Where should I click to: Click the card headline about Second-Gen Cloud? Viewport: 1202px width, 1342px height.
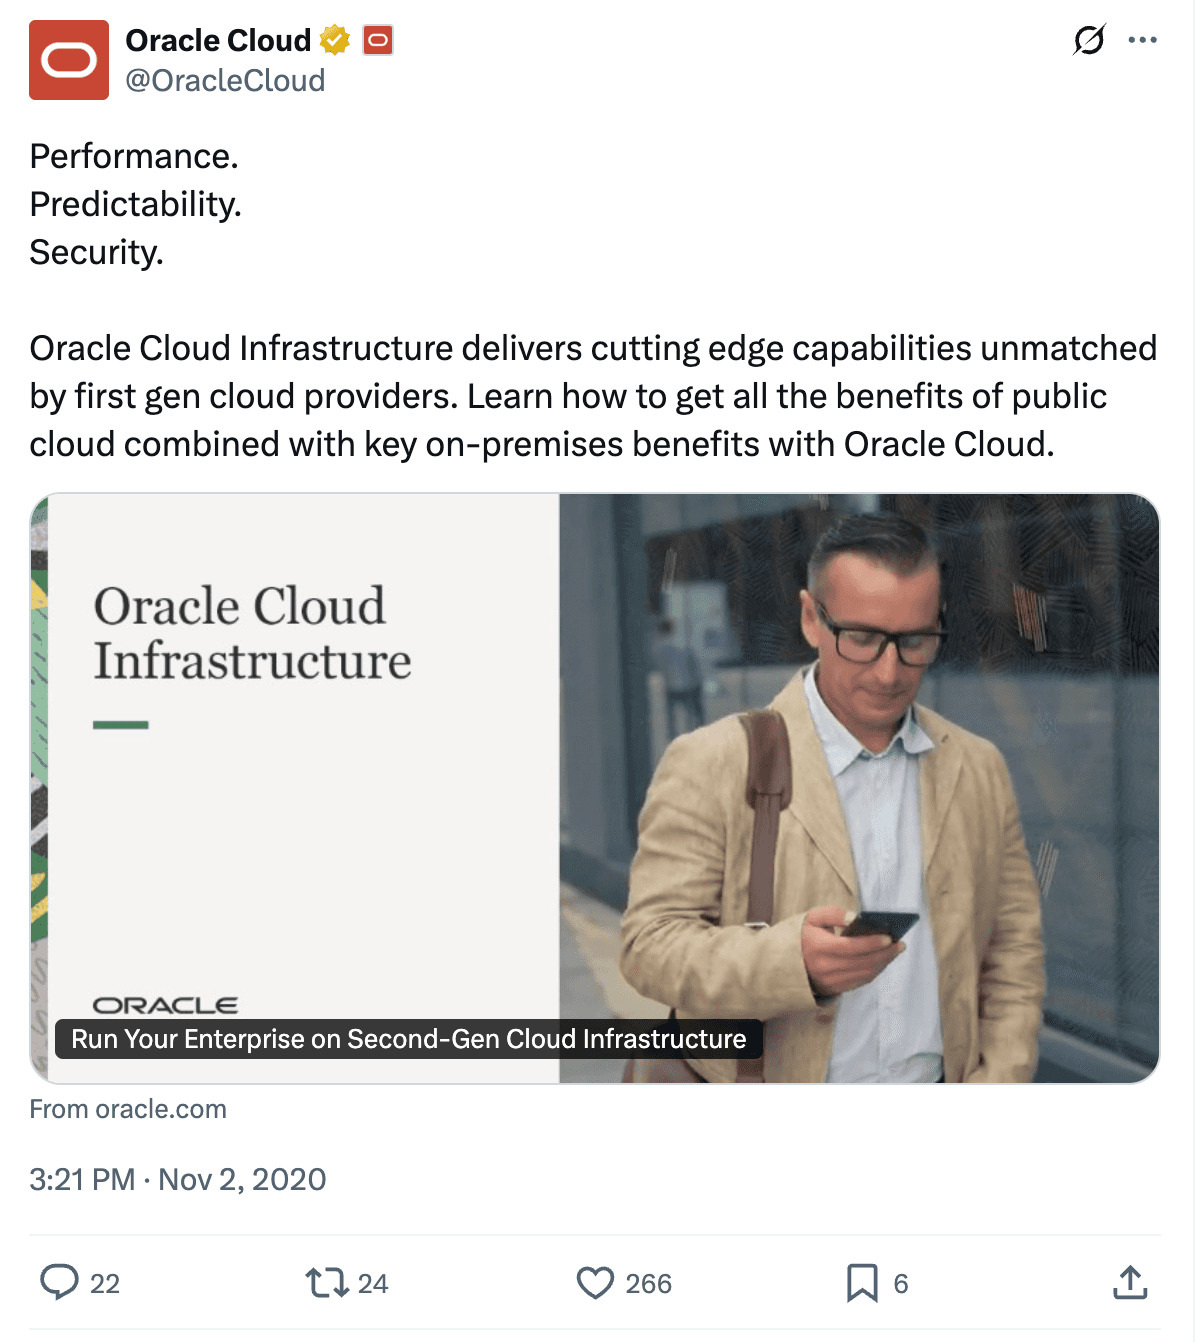(408, 1039)
